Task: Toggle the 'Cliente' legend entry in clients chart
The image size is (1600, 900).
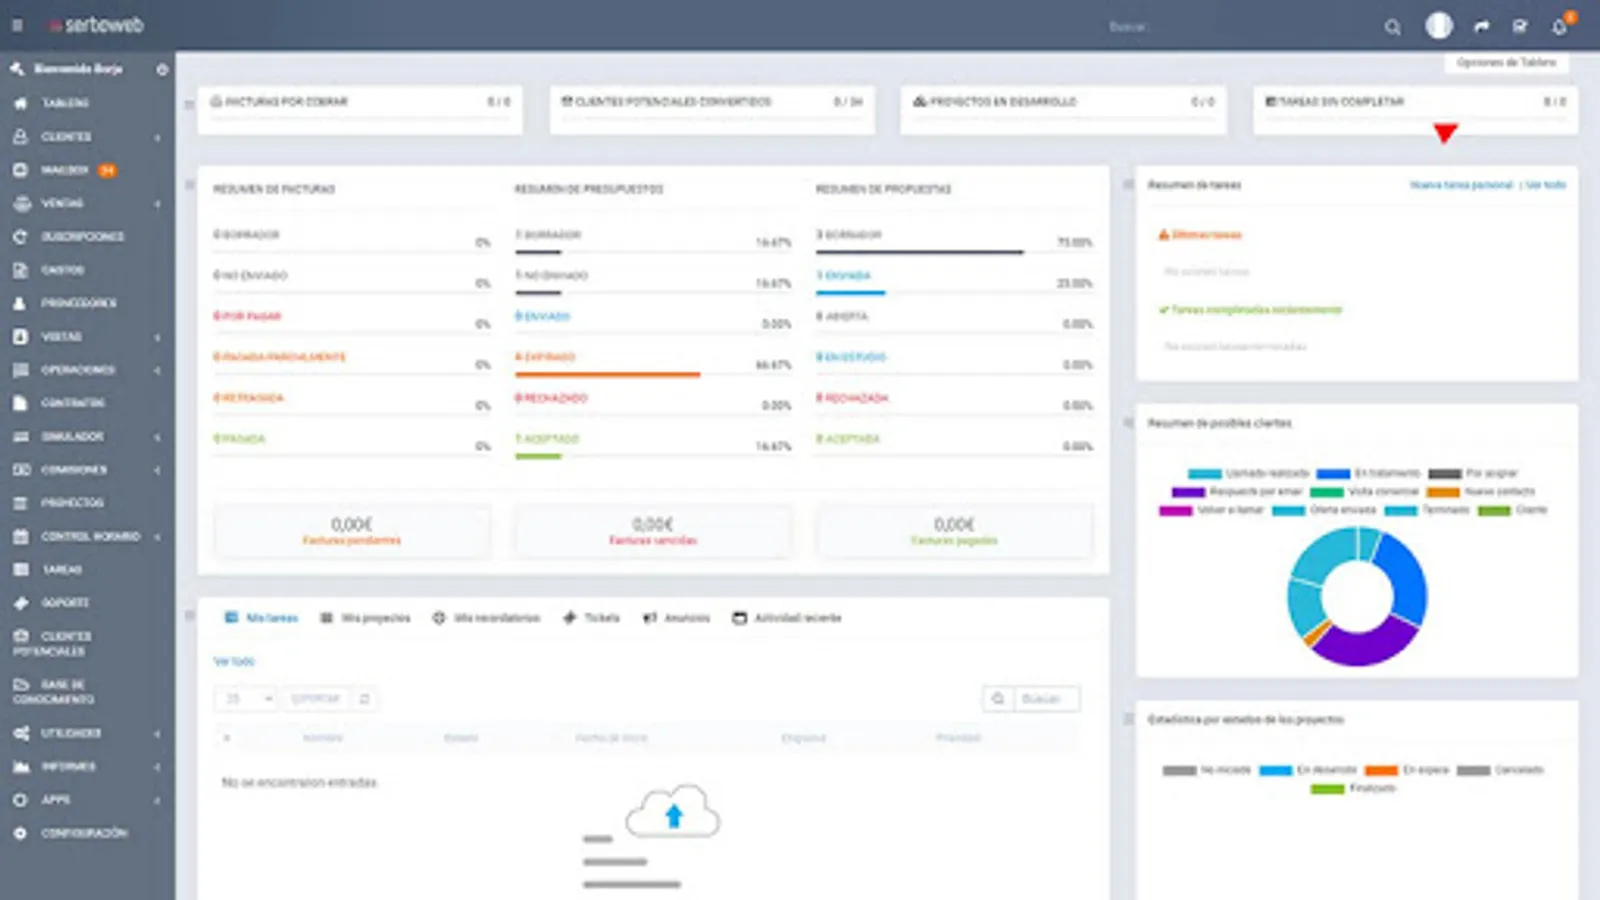Action: coord(1513,510)
